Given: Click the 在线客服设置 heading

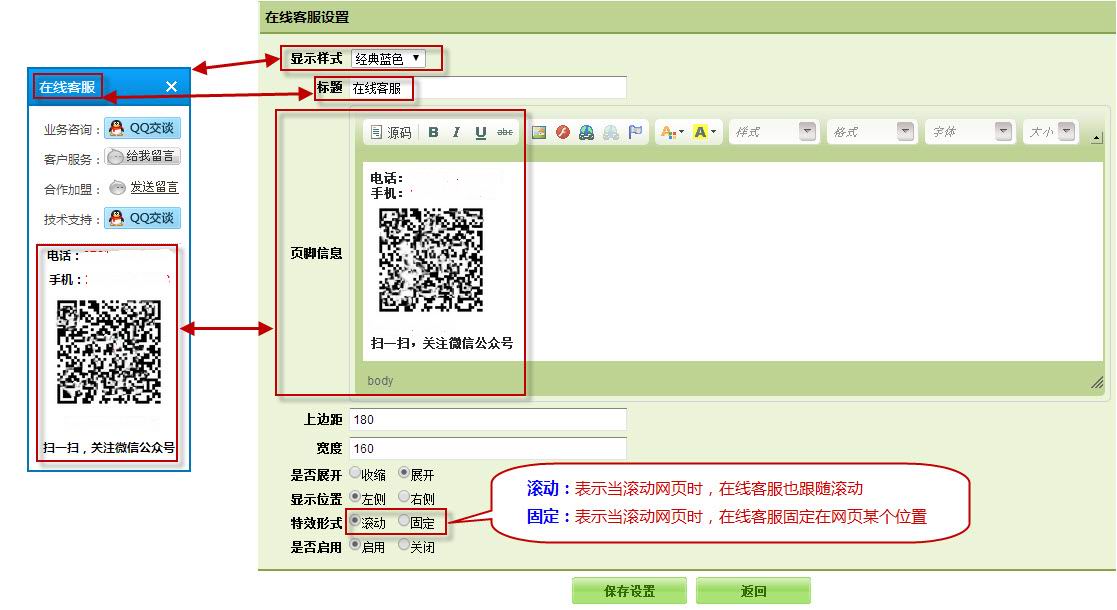Looking at the screenshot, I should coord(307,17).
